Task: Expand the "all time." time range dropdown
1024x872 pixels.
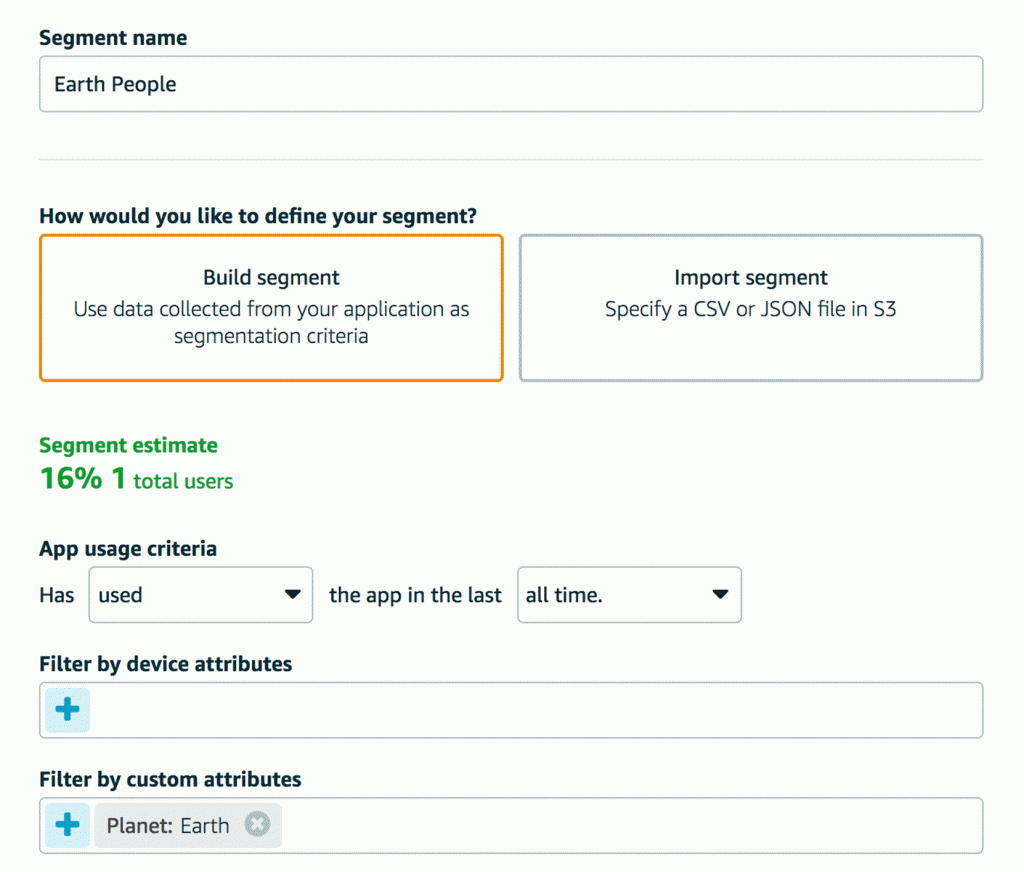Action: (629, 595)
